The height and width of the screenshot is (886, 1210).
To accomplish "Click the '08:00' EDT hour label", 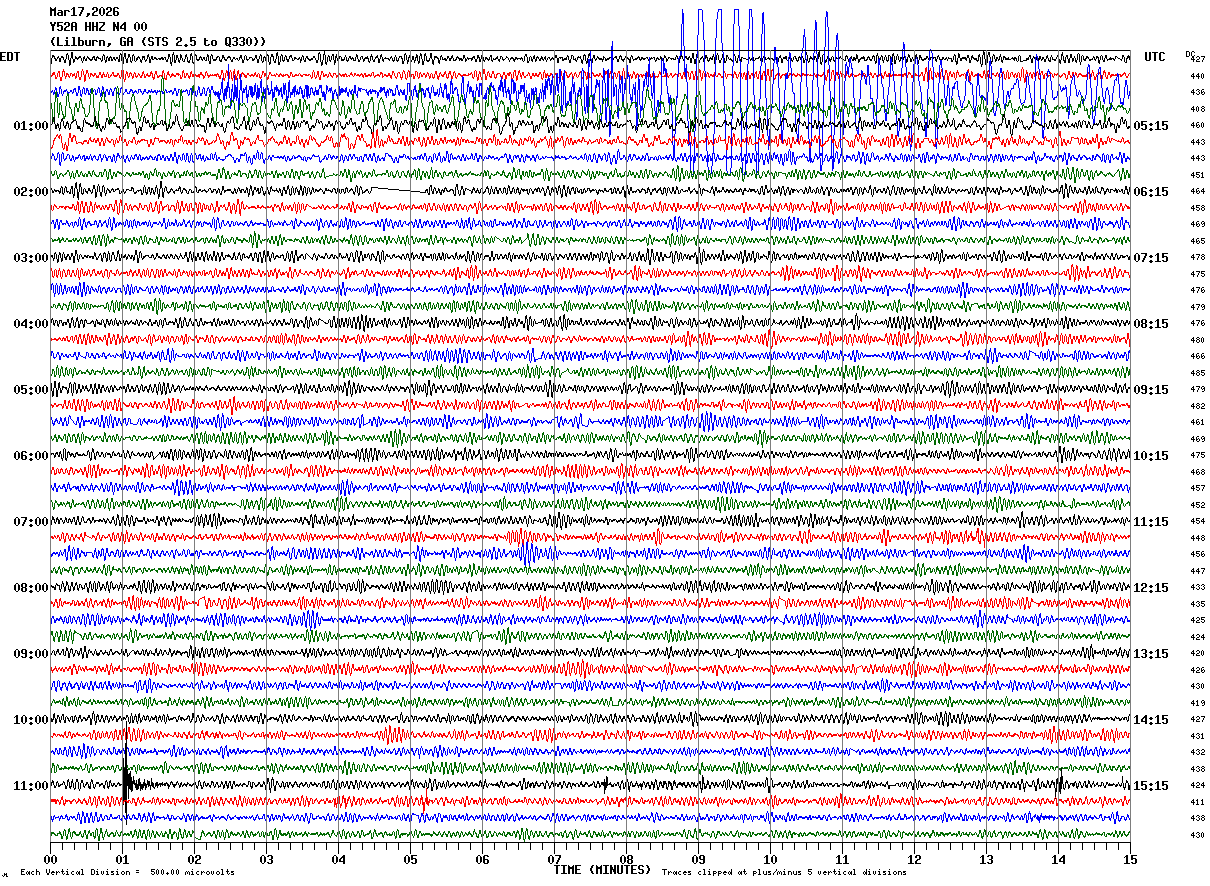I will click(30, 588).
